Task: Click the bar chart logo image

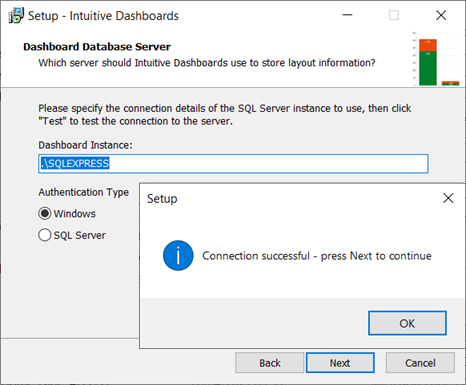Action: click(436, 59)
